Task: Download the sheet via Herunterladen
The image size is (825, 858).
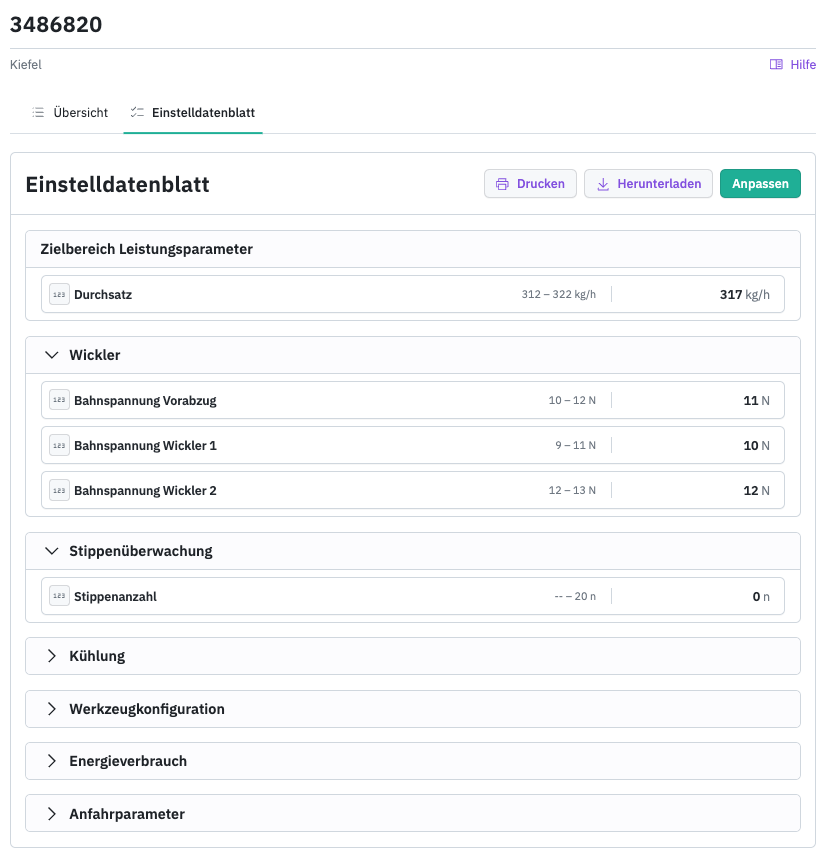Action: [x=648, y=184]
